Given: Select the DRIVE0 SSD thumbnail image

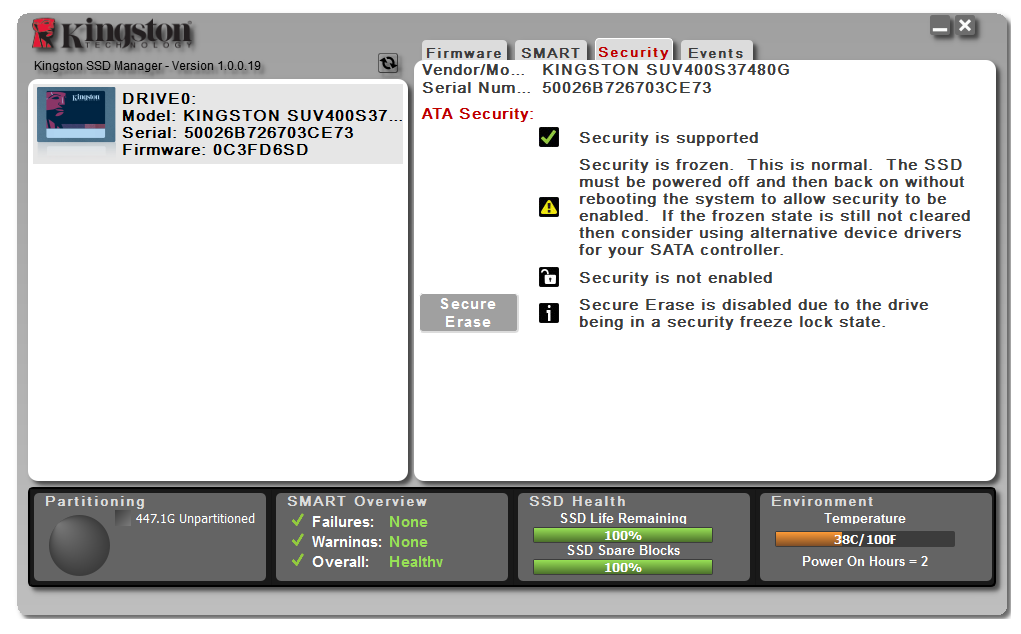Looking at the screenshot, I should pyautogui.click(x=76, y=115).
